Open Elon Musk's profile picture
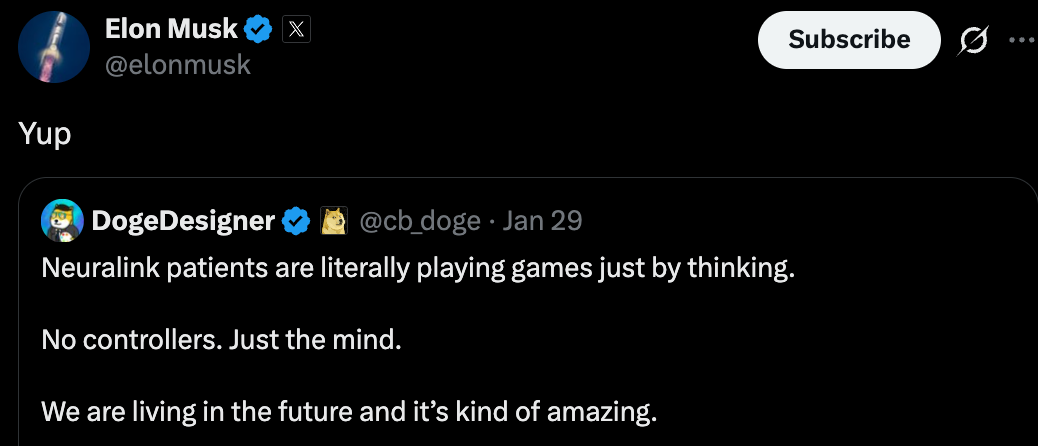1038x446 pixels. pyautogui.click(x=55, y=48)
